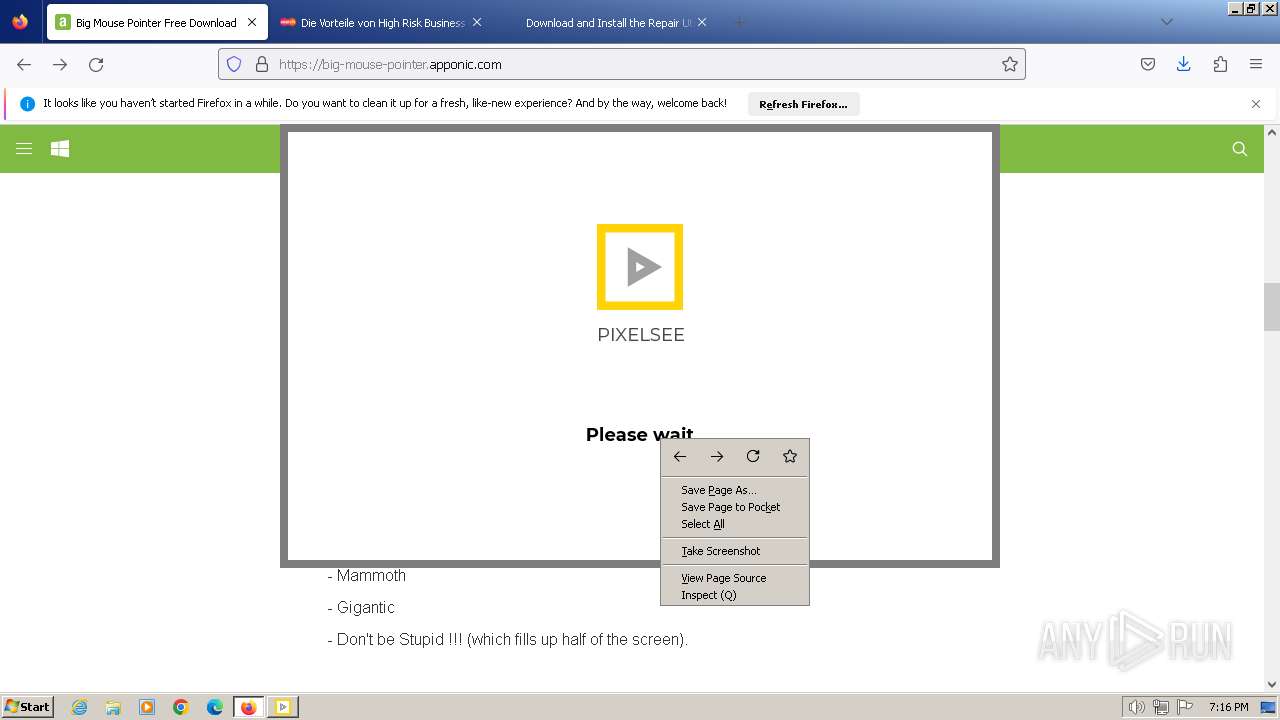The image size is (1280, 720).
Task: Close the Download and Install the Repair tab
Action: click(702, 22)
